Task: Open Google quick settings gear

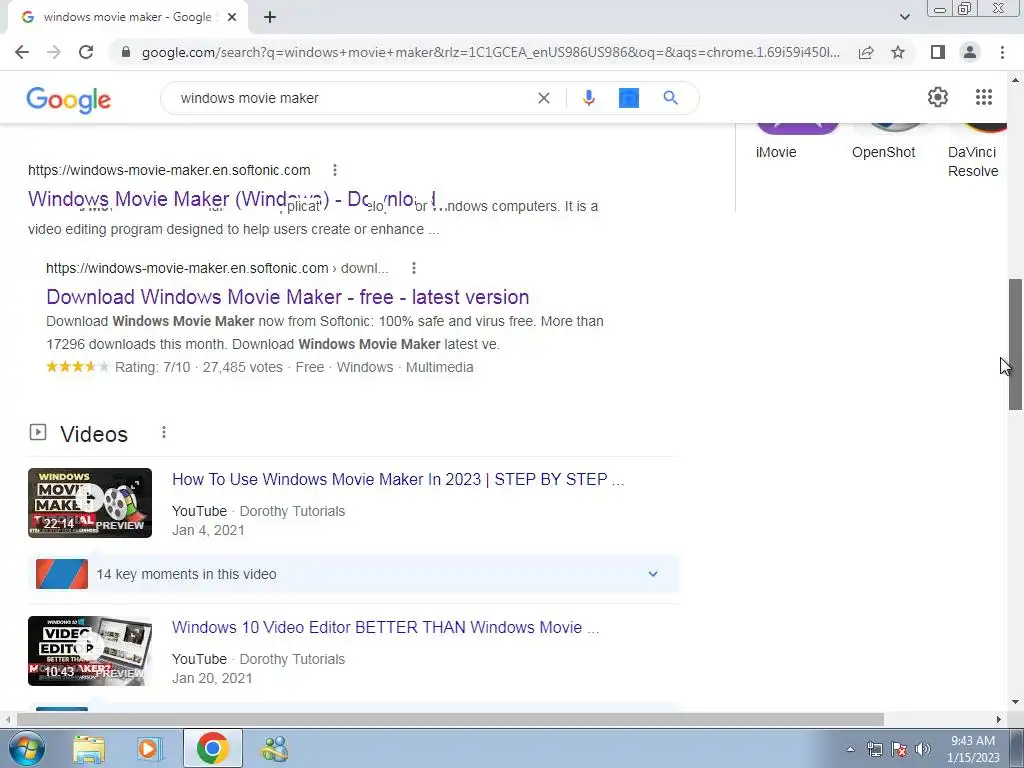Action: (938, 97)
